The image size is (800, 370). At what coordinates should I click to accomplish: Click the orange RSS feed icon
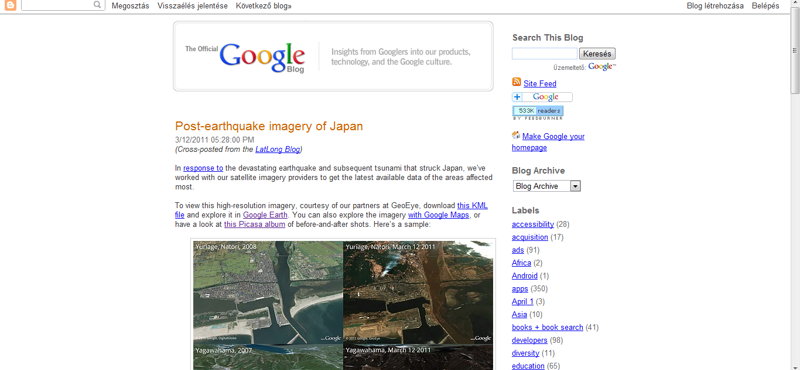click(516, 82)
